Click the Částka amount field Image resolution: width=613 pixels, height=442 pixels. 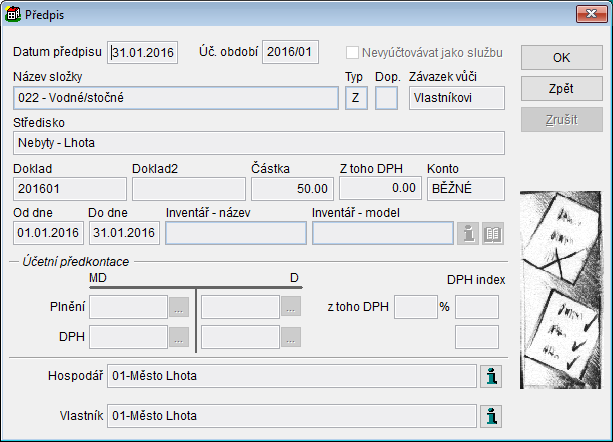coord(291,188)
